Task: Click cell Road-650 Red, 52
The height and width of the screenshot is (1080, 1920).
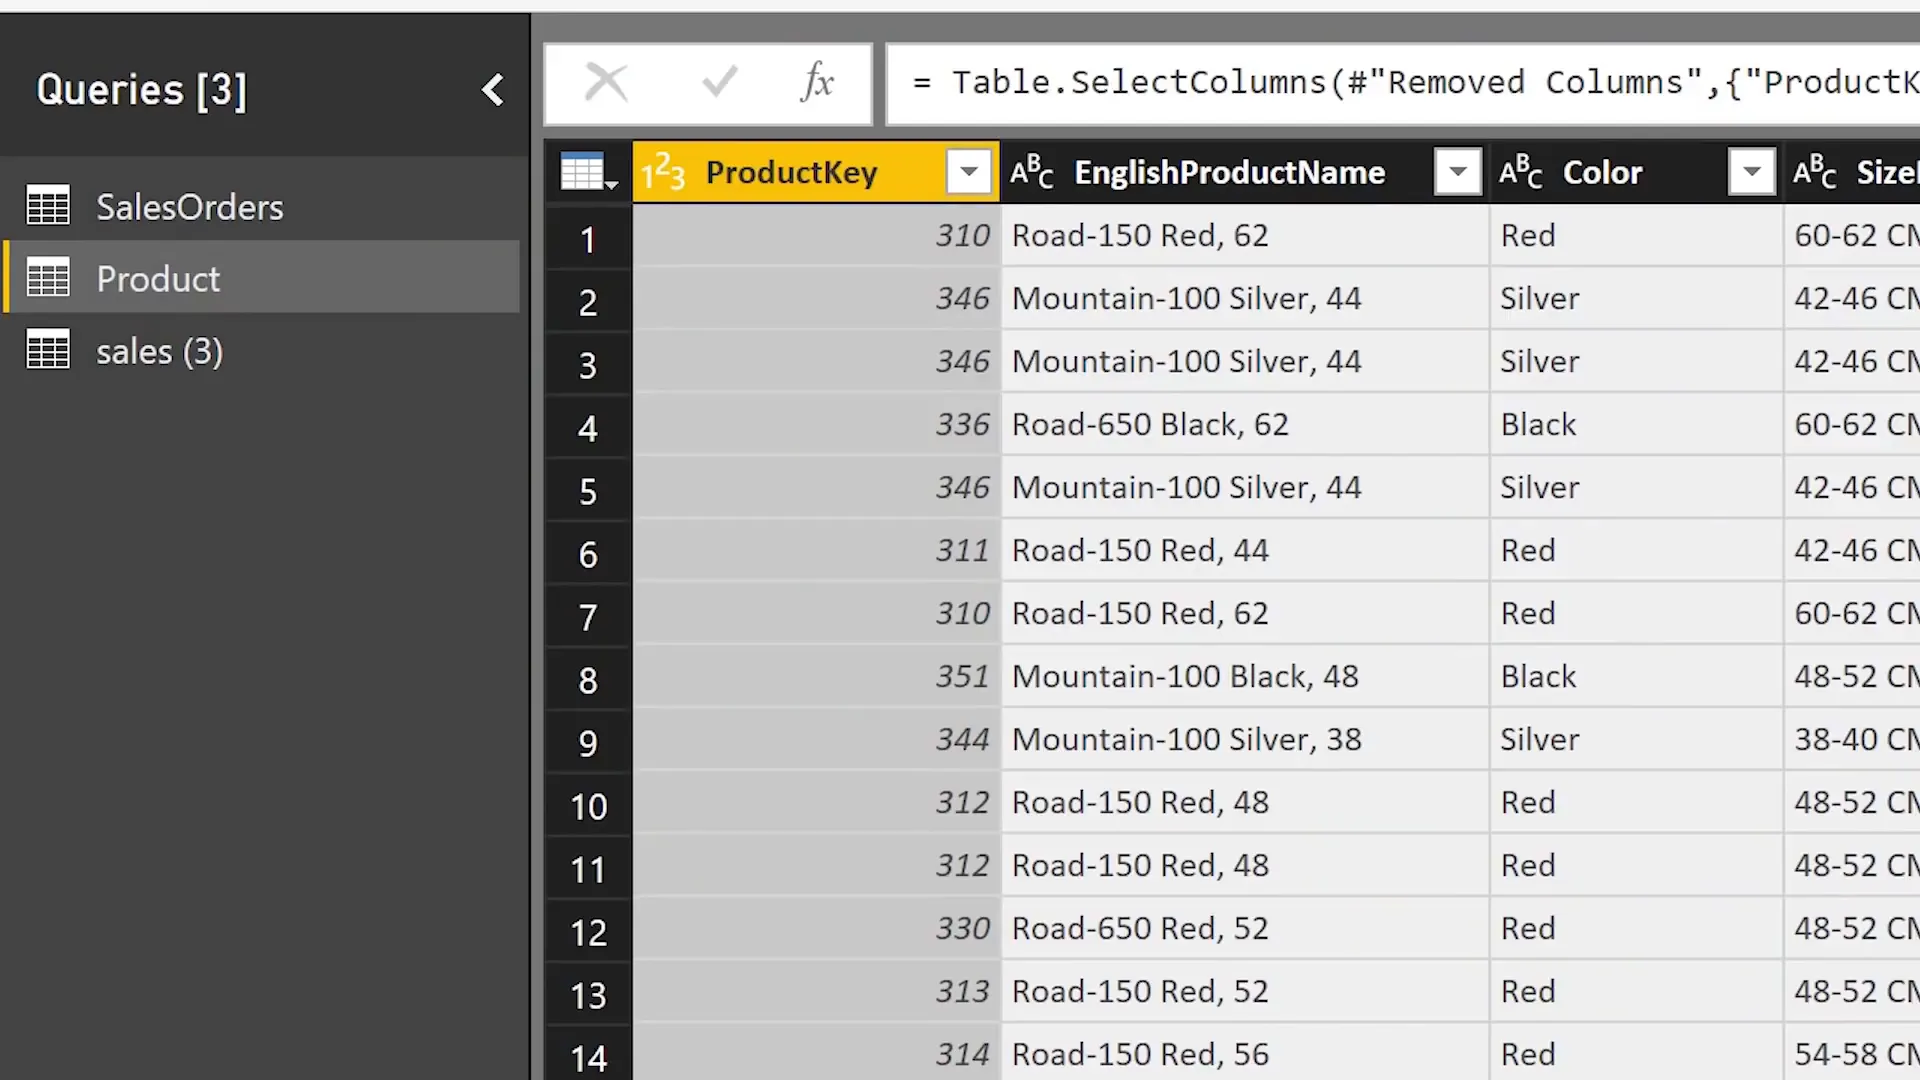Action: click(1244, 928)
